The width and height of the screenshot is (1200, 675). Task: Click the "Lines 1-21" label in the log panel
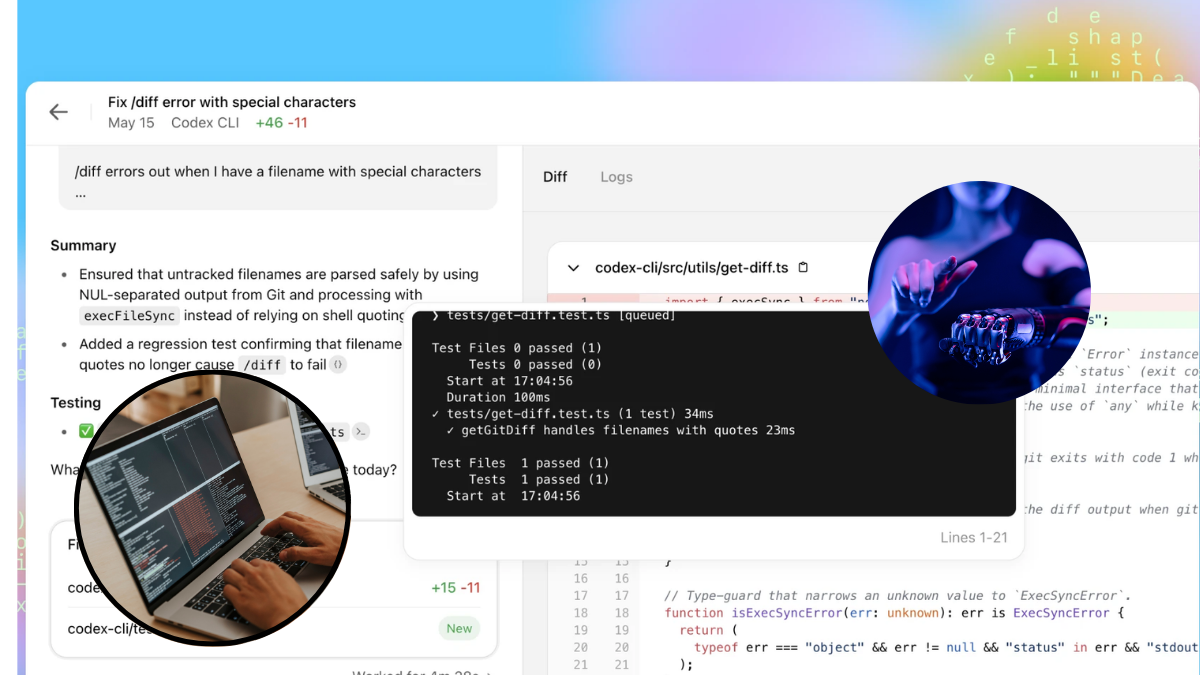coord(972,537)
